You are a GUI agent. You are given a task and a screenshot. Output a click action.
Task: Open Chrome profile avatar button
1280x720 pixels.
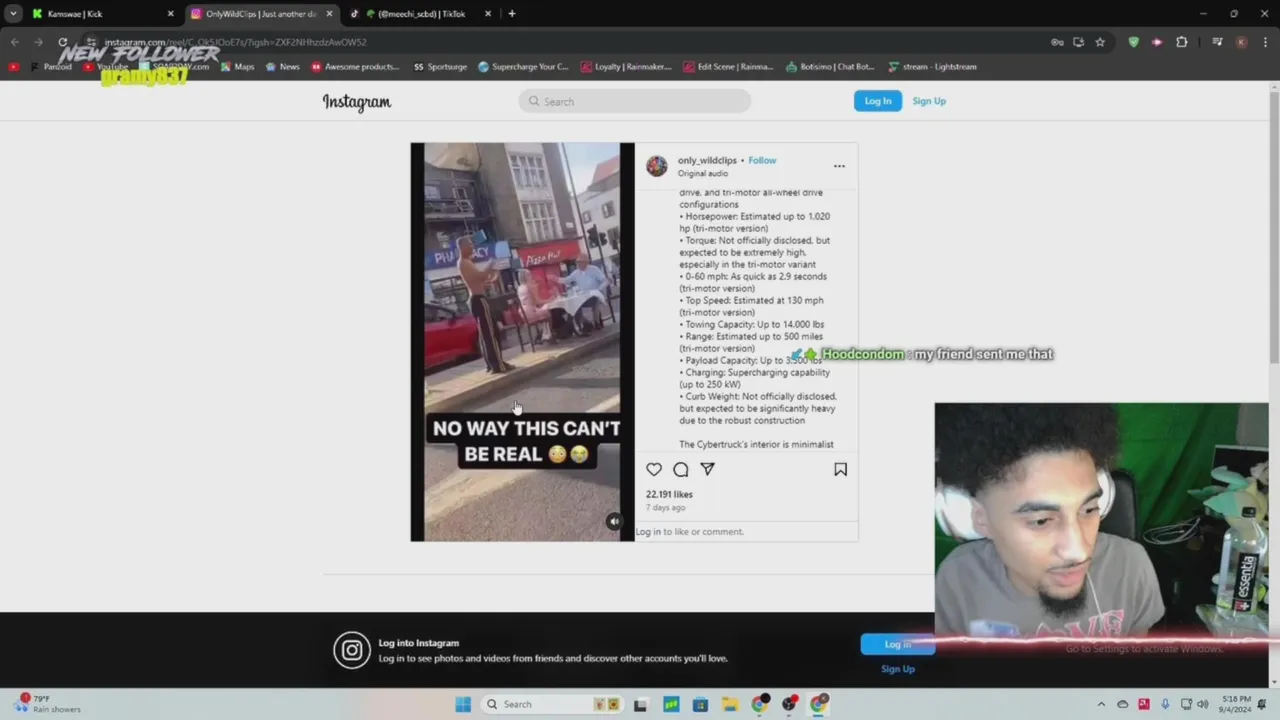pos(1241,42)
